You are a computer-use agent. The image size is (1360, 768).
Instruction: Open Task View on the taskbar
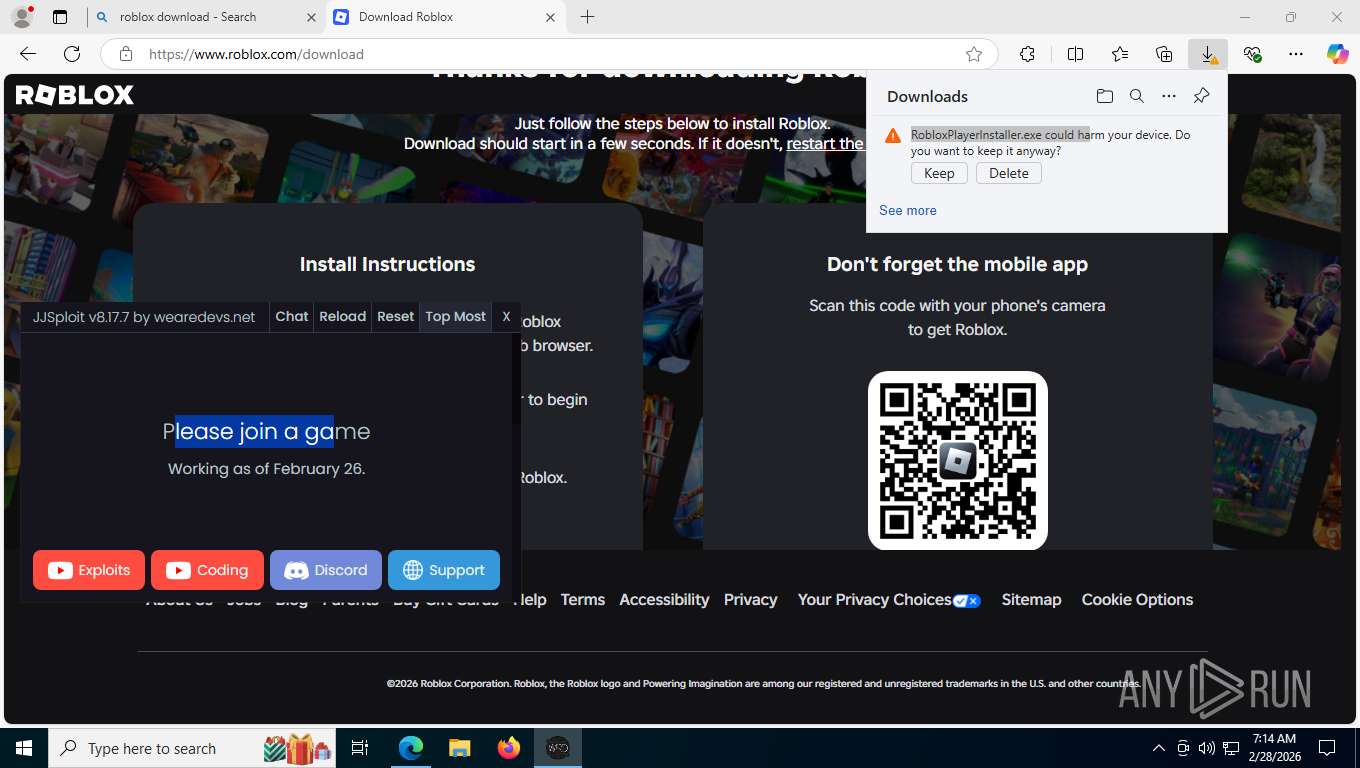(360, 748)
